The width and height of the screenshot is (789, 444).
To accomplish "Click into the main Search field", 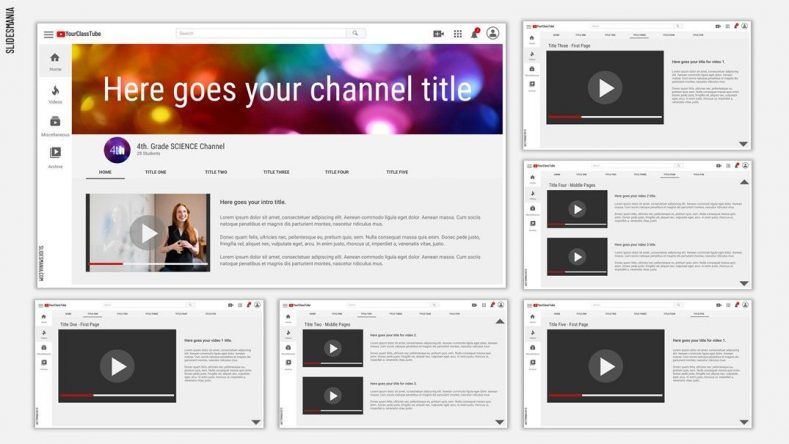I will point(262,33).
